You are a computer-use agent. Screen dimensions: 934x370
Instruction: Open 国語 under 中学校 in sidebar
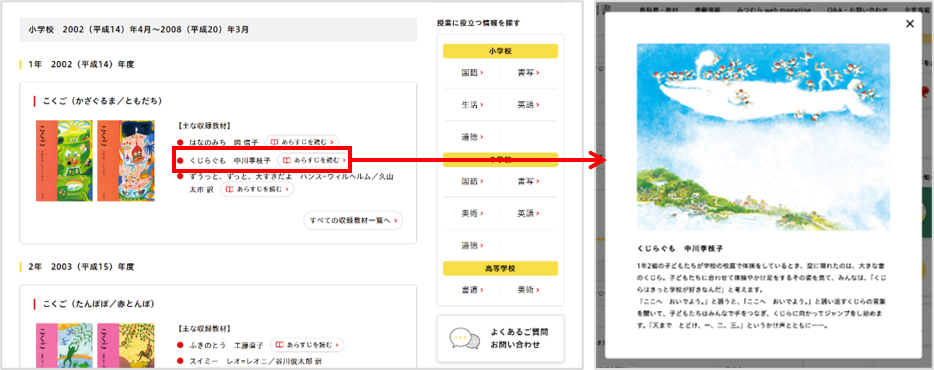tap(472, 181)
